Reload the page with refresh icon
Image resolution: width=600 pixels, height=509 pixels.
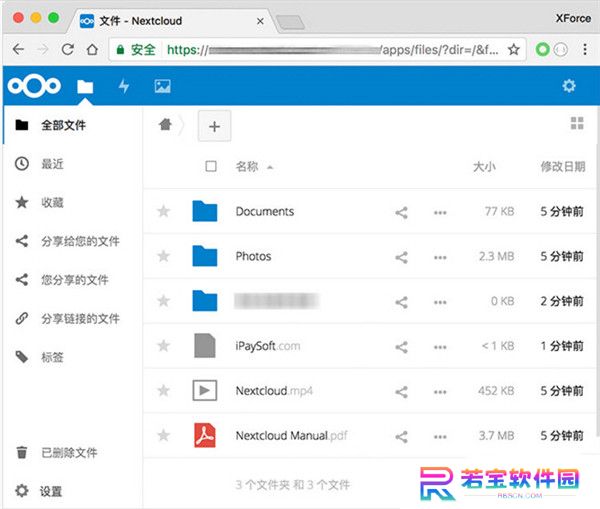(68, 49)
